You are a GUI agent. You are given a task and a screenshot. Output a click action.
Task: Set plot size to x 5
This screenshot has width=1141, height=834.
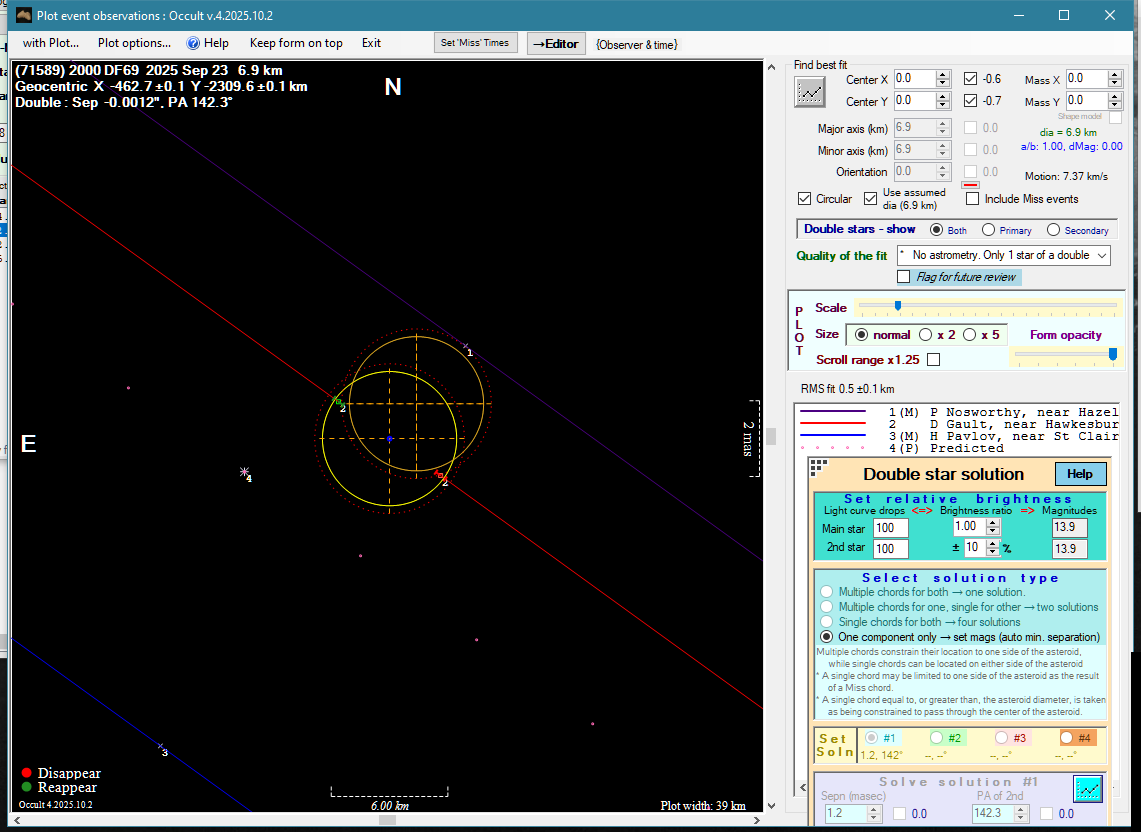coord(970,335)
